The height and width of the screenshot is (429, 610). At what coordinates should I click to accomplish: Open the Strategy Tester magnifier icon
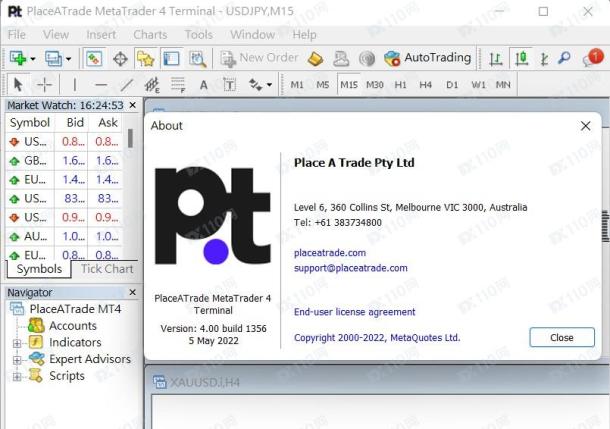[198, 59]
